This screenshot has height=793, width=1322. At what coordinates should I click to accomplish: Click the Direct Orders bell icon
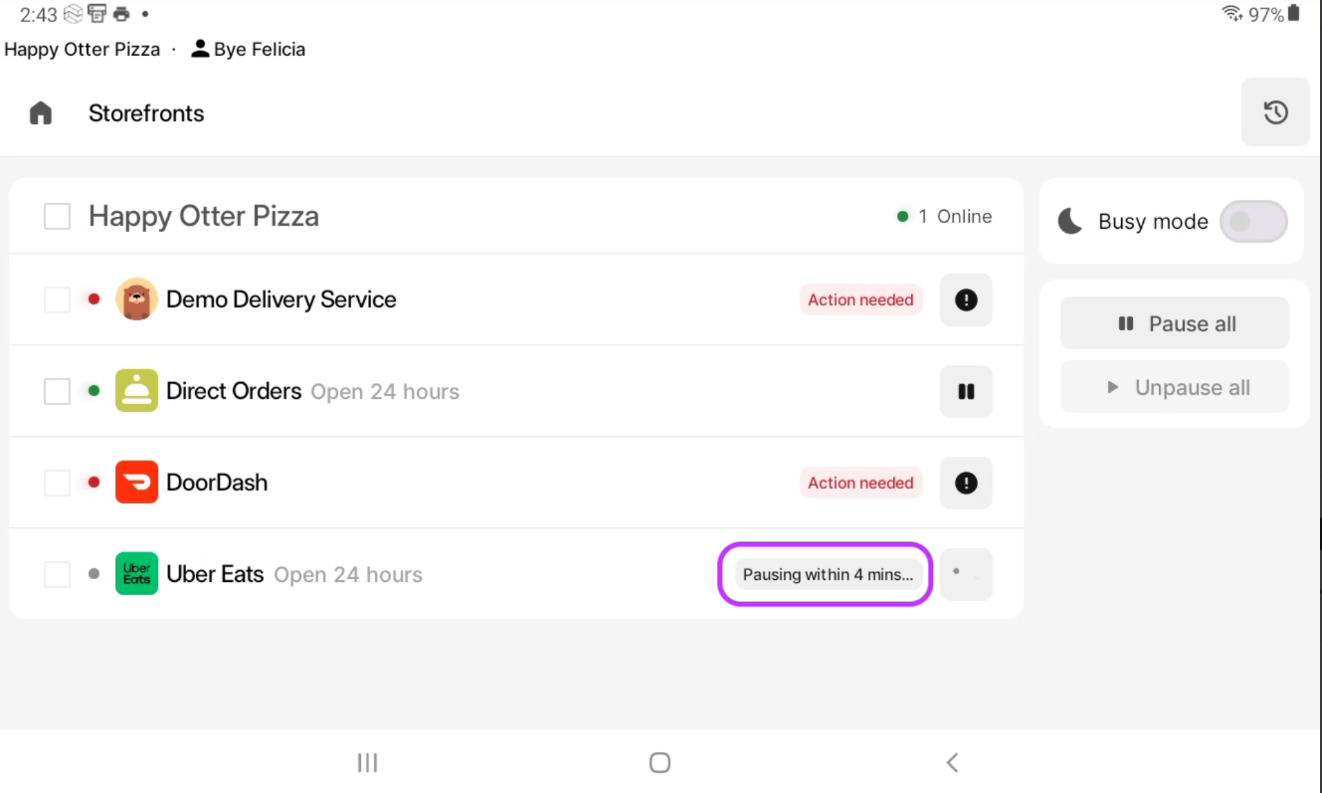click(136, 391)
